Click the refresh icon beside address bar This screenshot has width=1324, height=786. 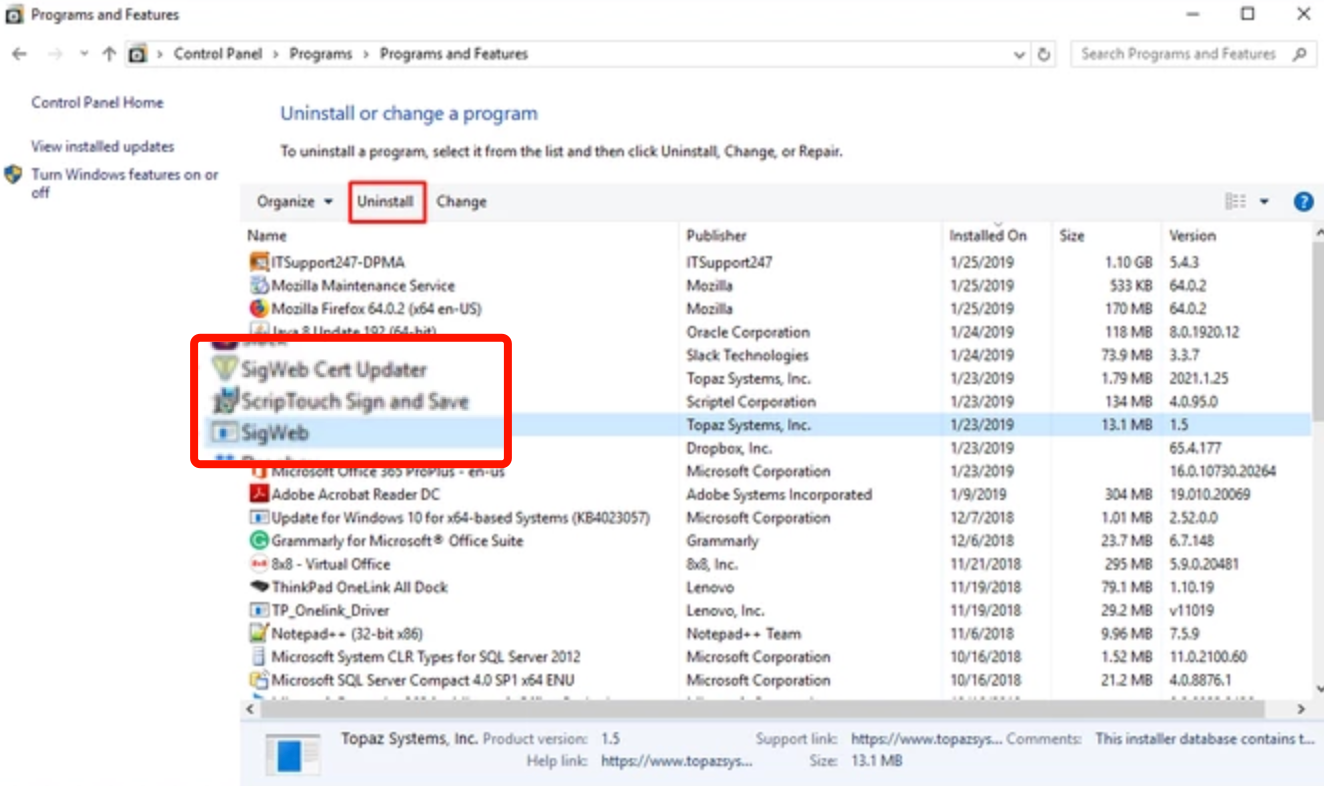tap(1044, 55)
